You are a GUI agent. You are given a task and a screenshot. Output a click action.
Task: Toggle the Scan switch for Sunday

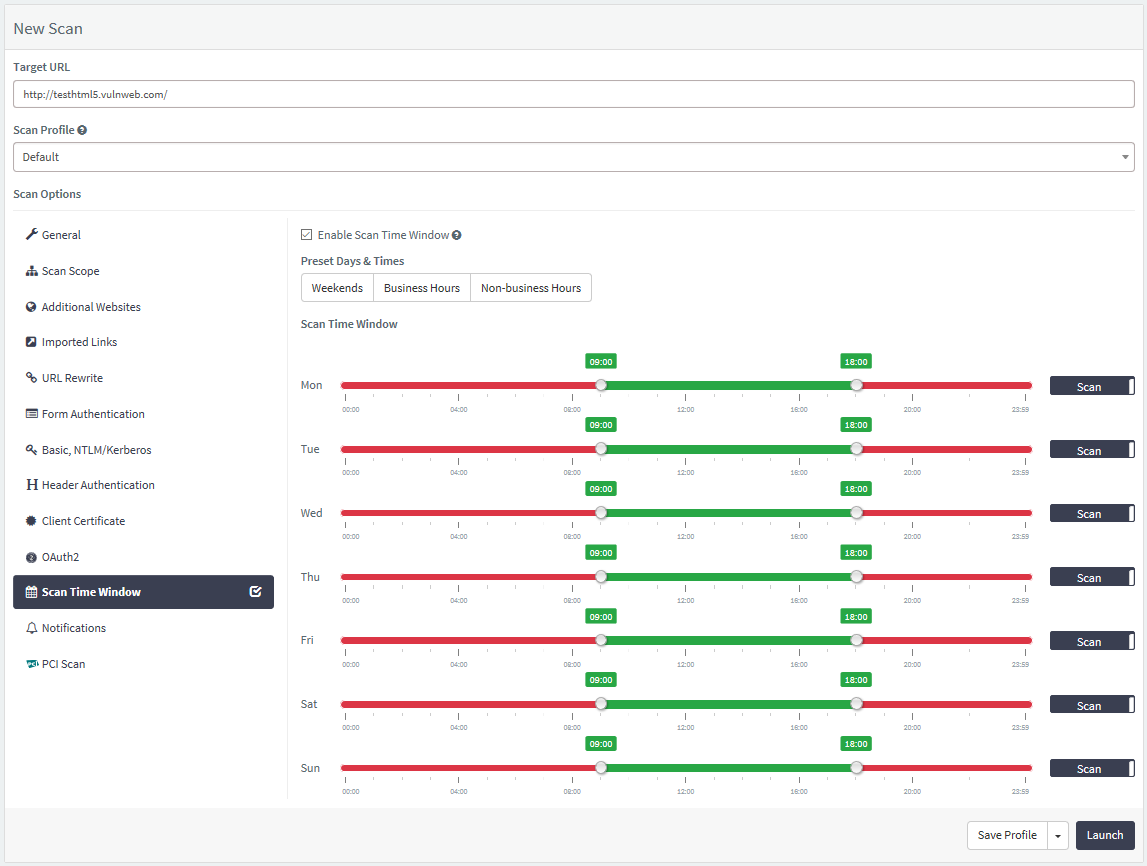coord(1092,768)
